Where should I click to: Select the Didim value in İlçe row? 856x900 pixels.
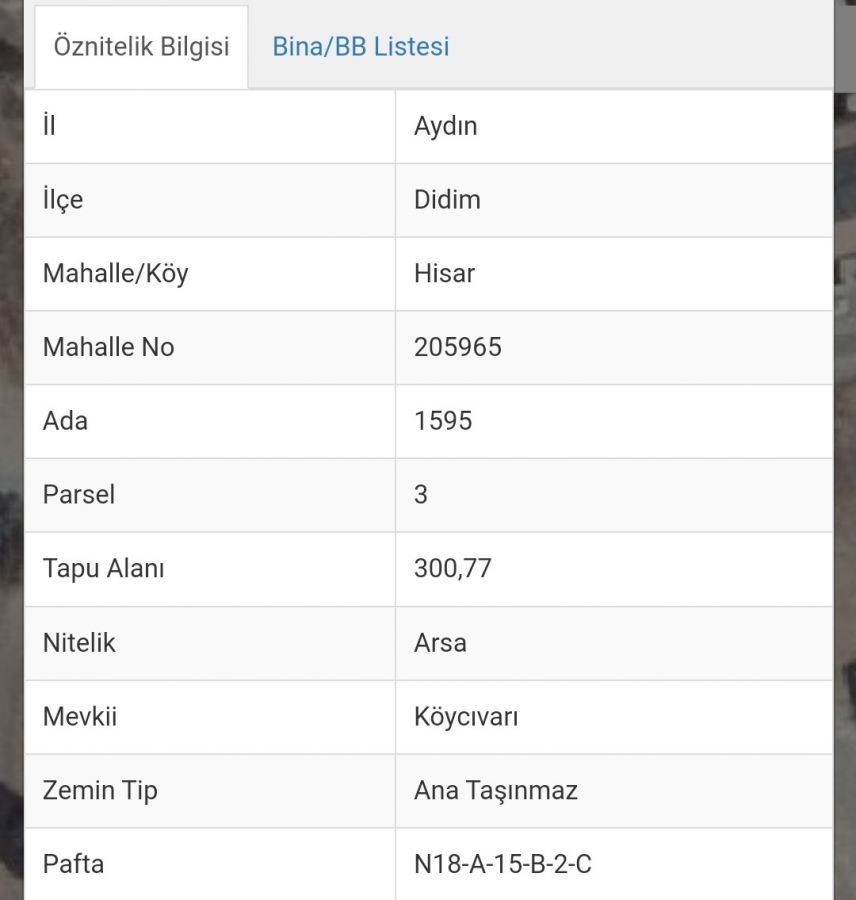coord(447,200)
